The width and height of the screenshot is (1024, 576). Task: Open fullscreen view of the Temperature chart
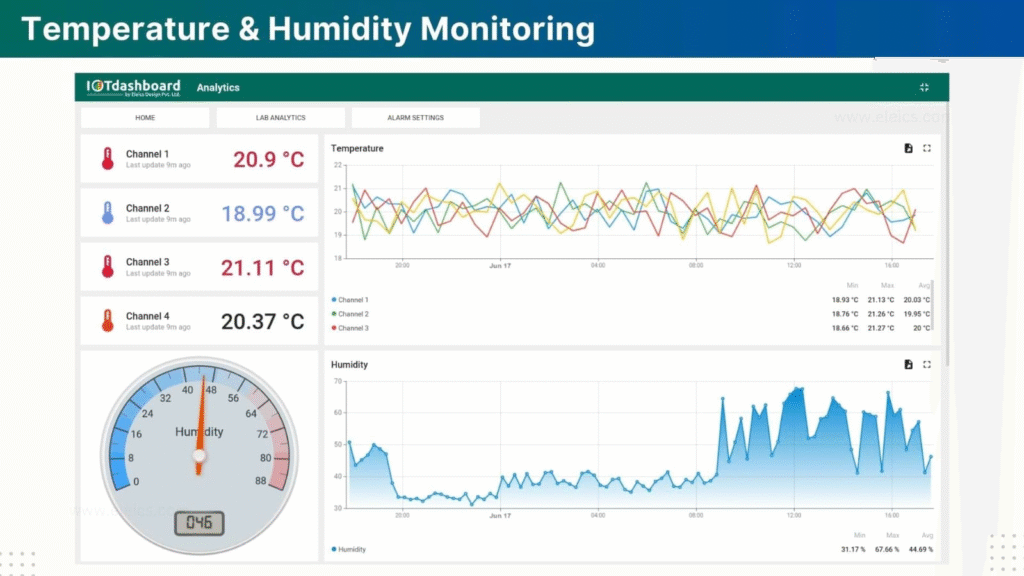[x=927, y=147]
